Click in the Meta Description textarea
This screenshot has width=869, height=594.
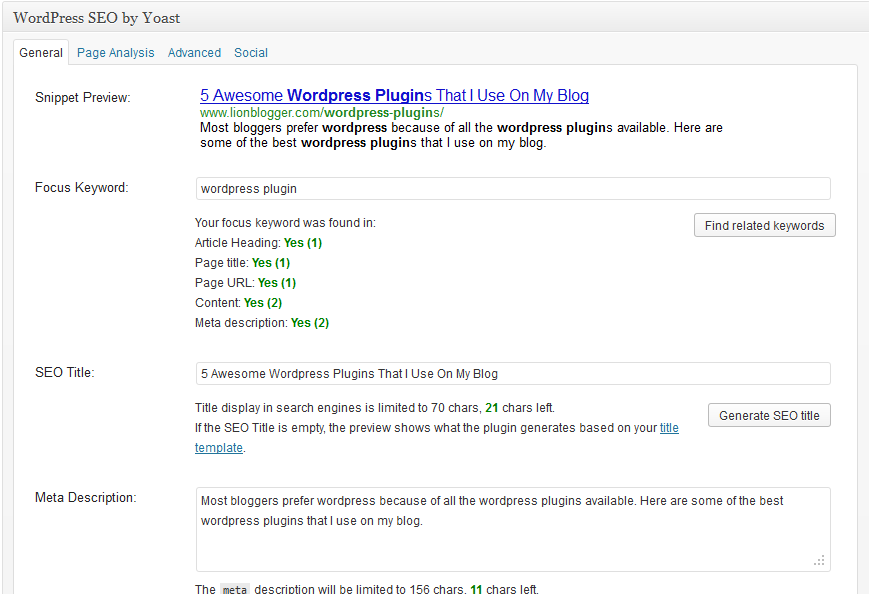pyautogui.click(x=512, y=528)
